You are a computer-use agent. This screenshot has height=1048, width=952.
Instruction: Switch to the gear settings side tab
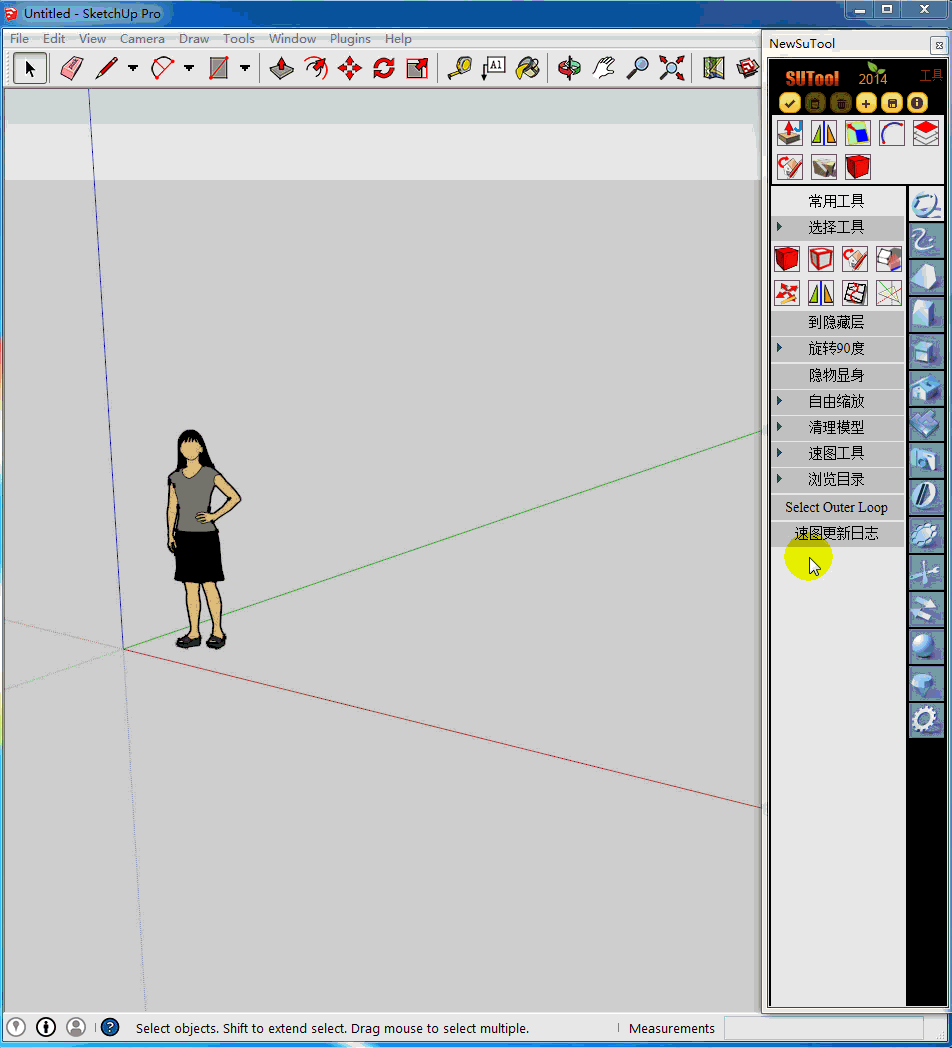pos(926,720)
